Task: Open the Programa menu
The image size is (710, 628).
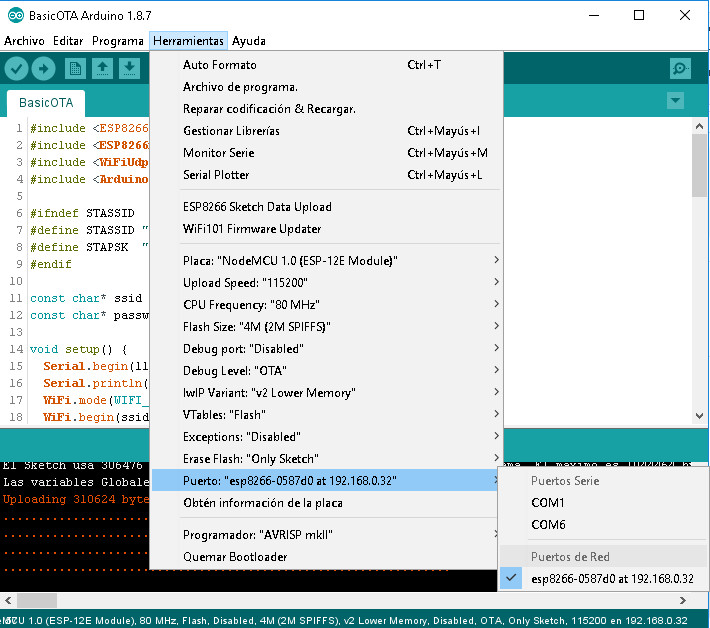Action: coord(118,41)
